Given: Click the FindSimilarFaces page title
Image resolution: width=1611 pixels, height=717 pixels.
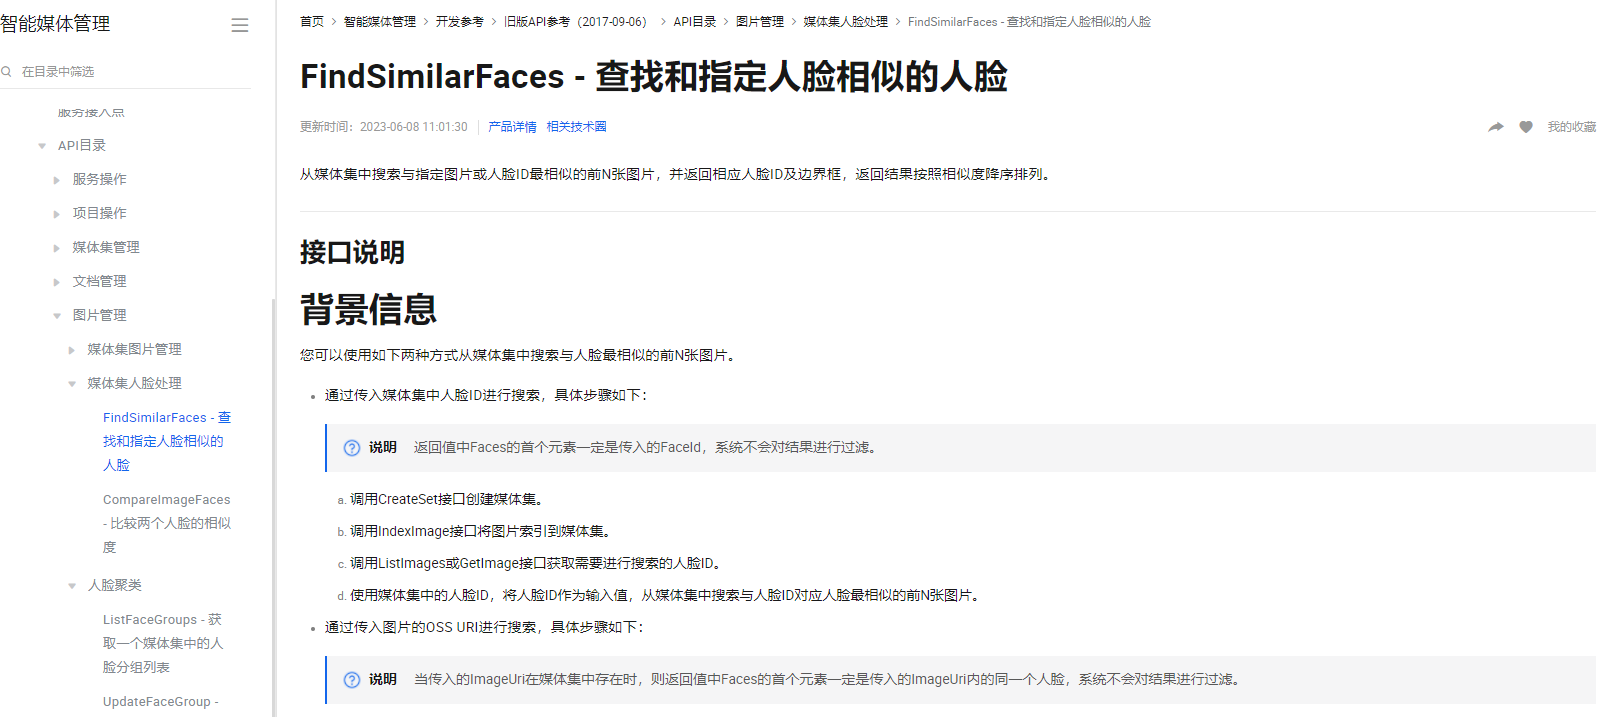Looking at the screenshot, I should point(654,77).
